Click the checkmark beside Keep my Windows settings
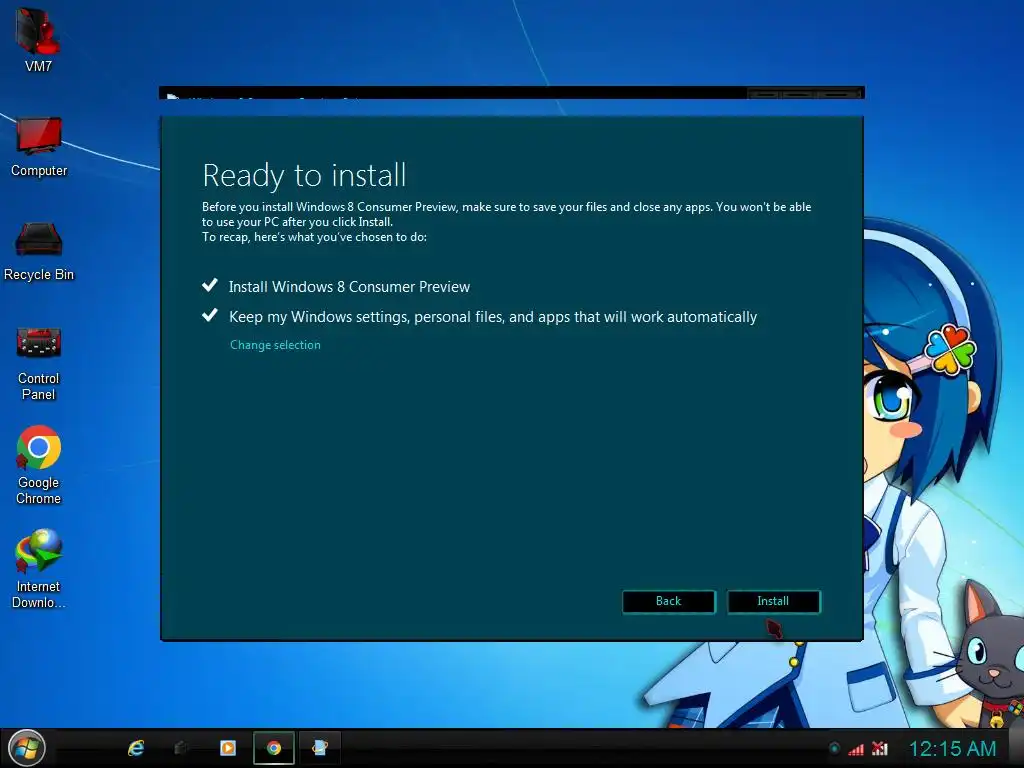 [210, 315]
